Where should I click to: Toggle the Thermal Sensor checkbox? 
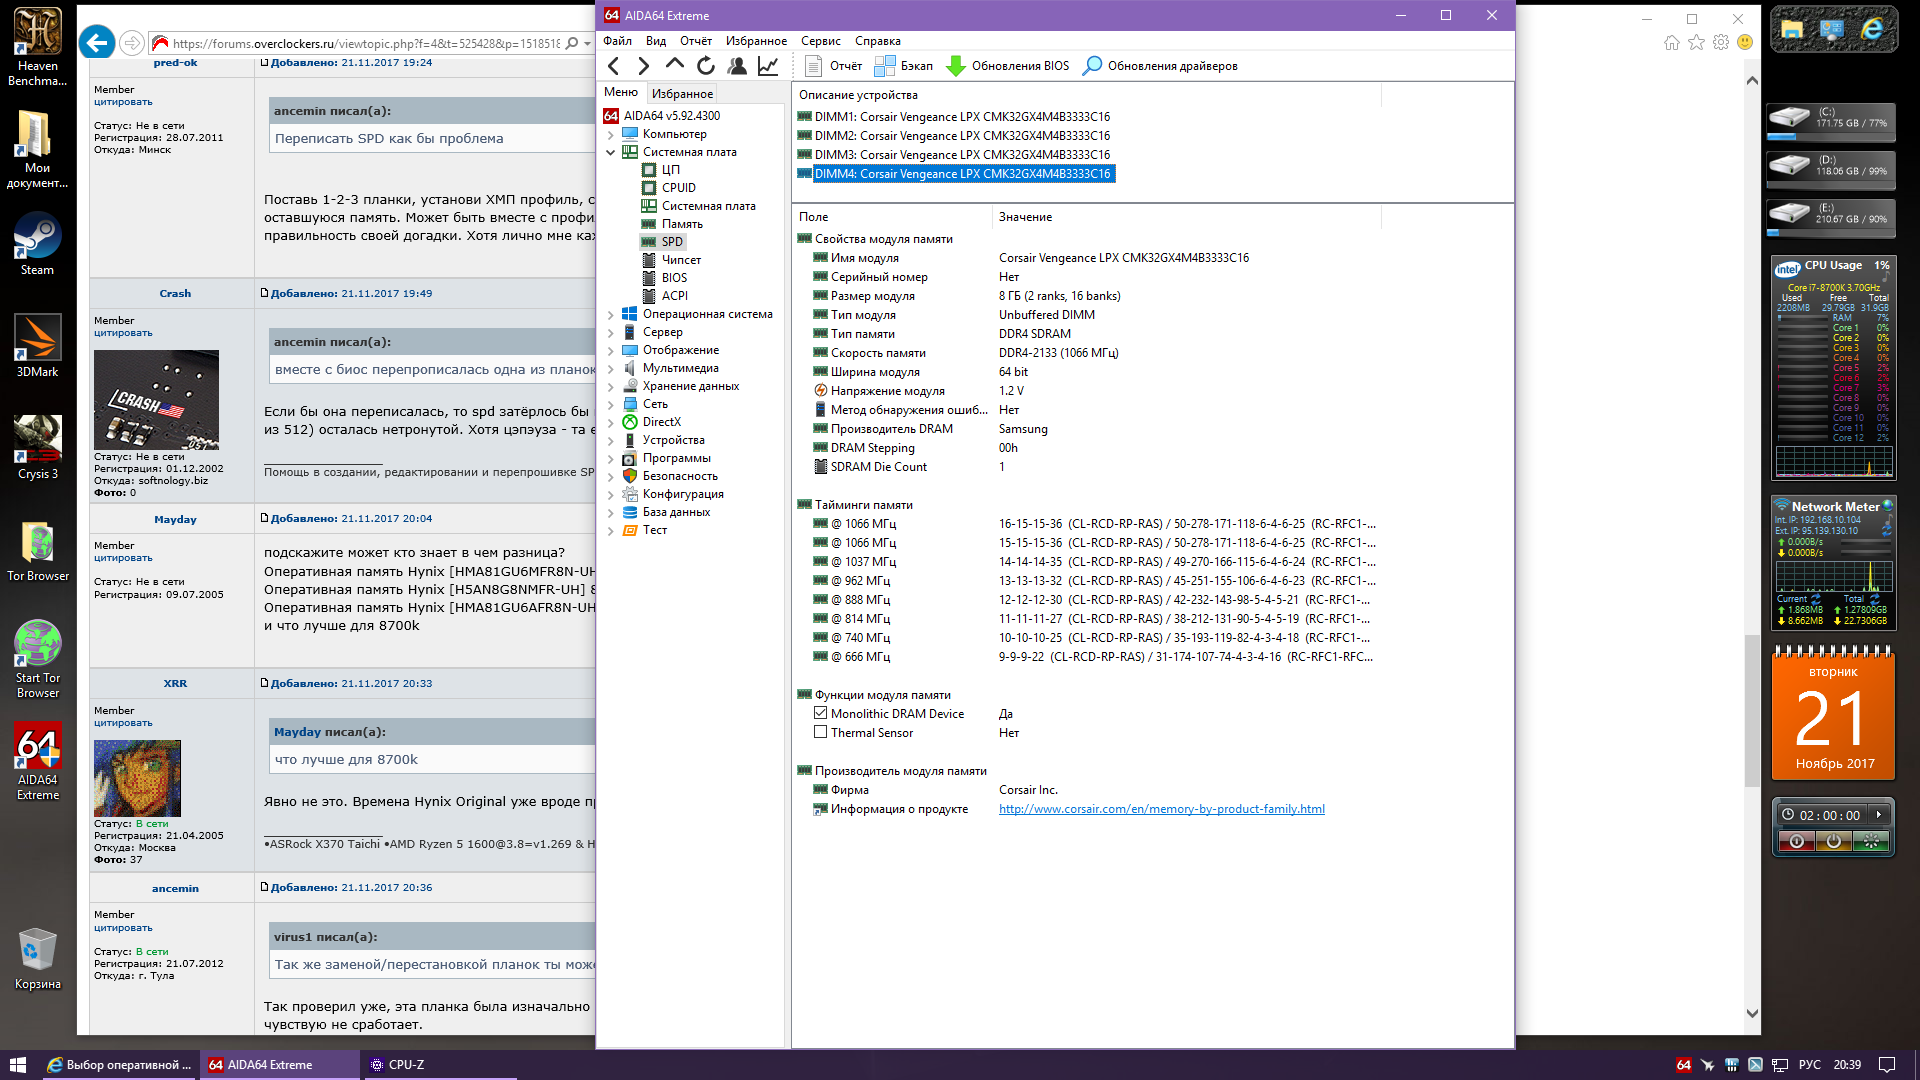(x=820, y=732)
